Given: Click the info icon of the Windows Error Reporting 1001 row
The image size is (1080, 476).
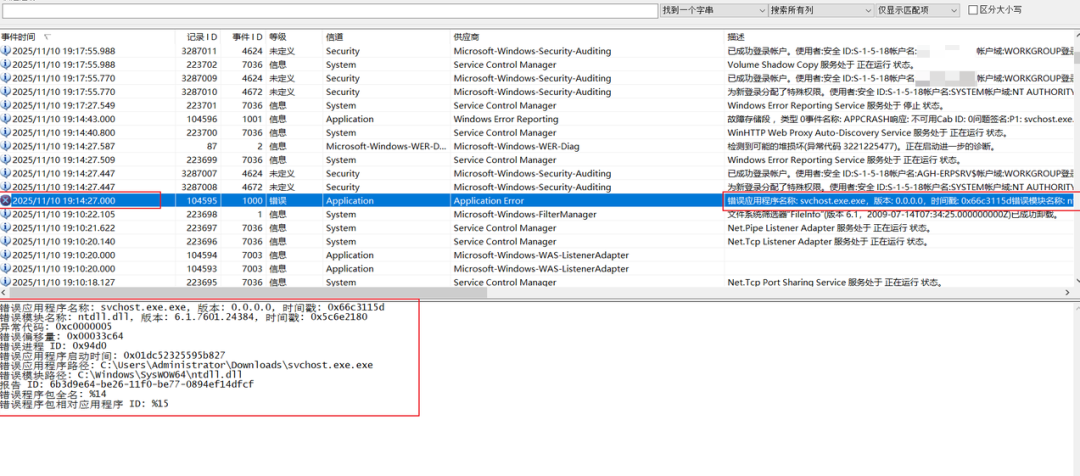Looking at the screenshot, I should (6, 119).
